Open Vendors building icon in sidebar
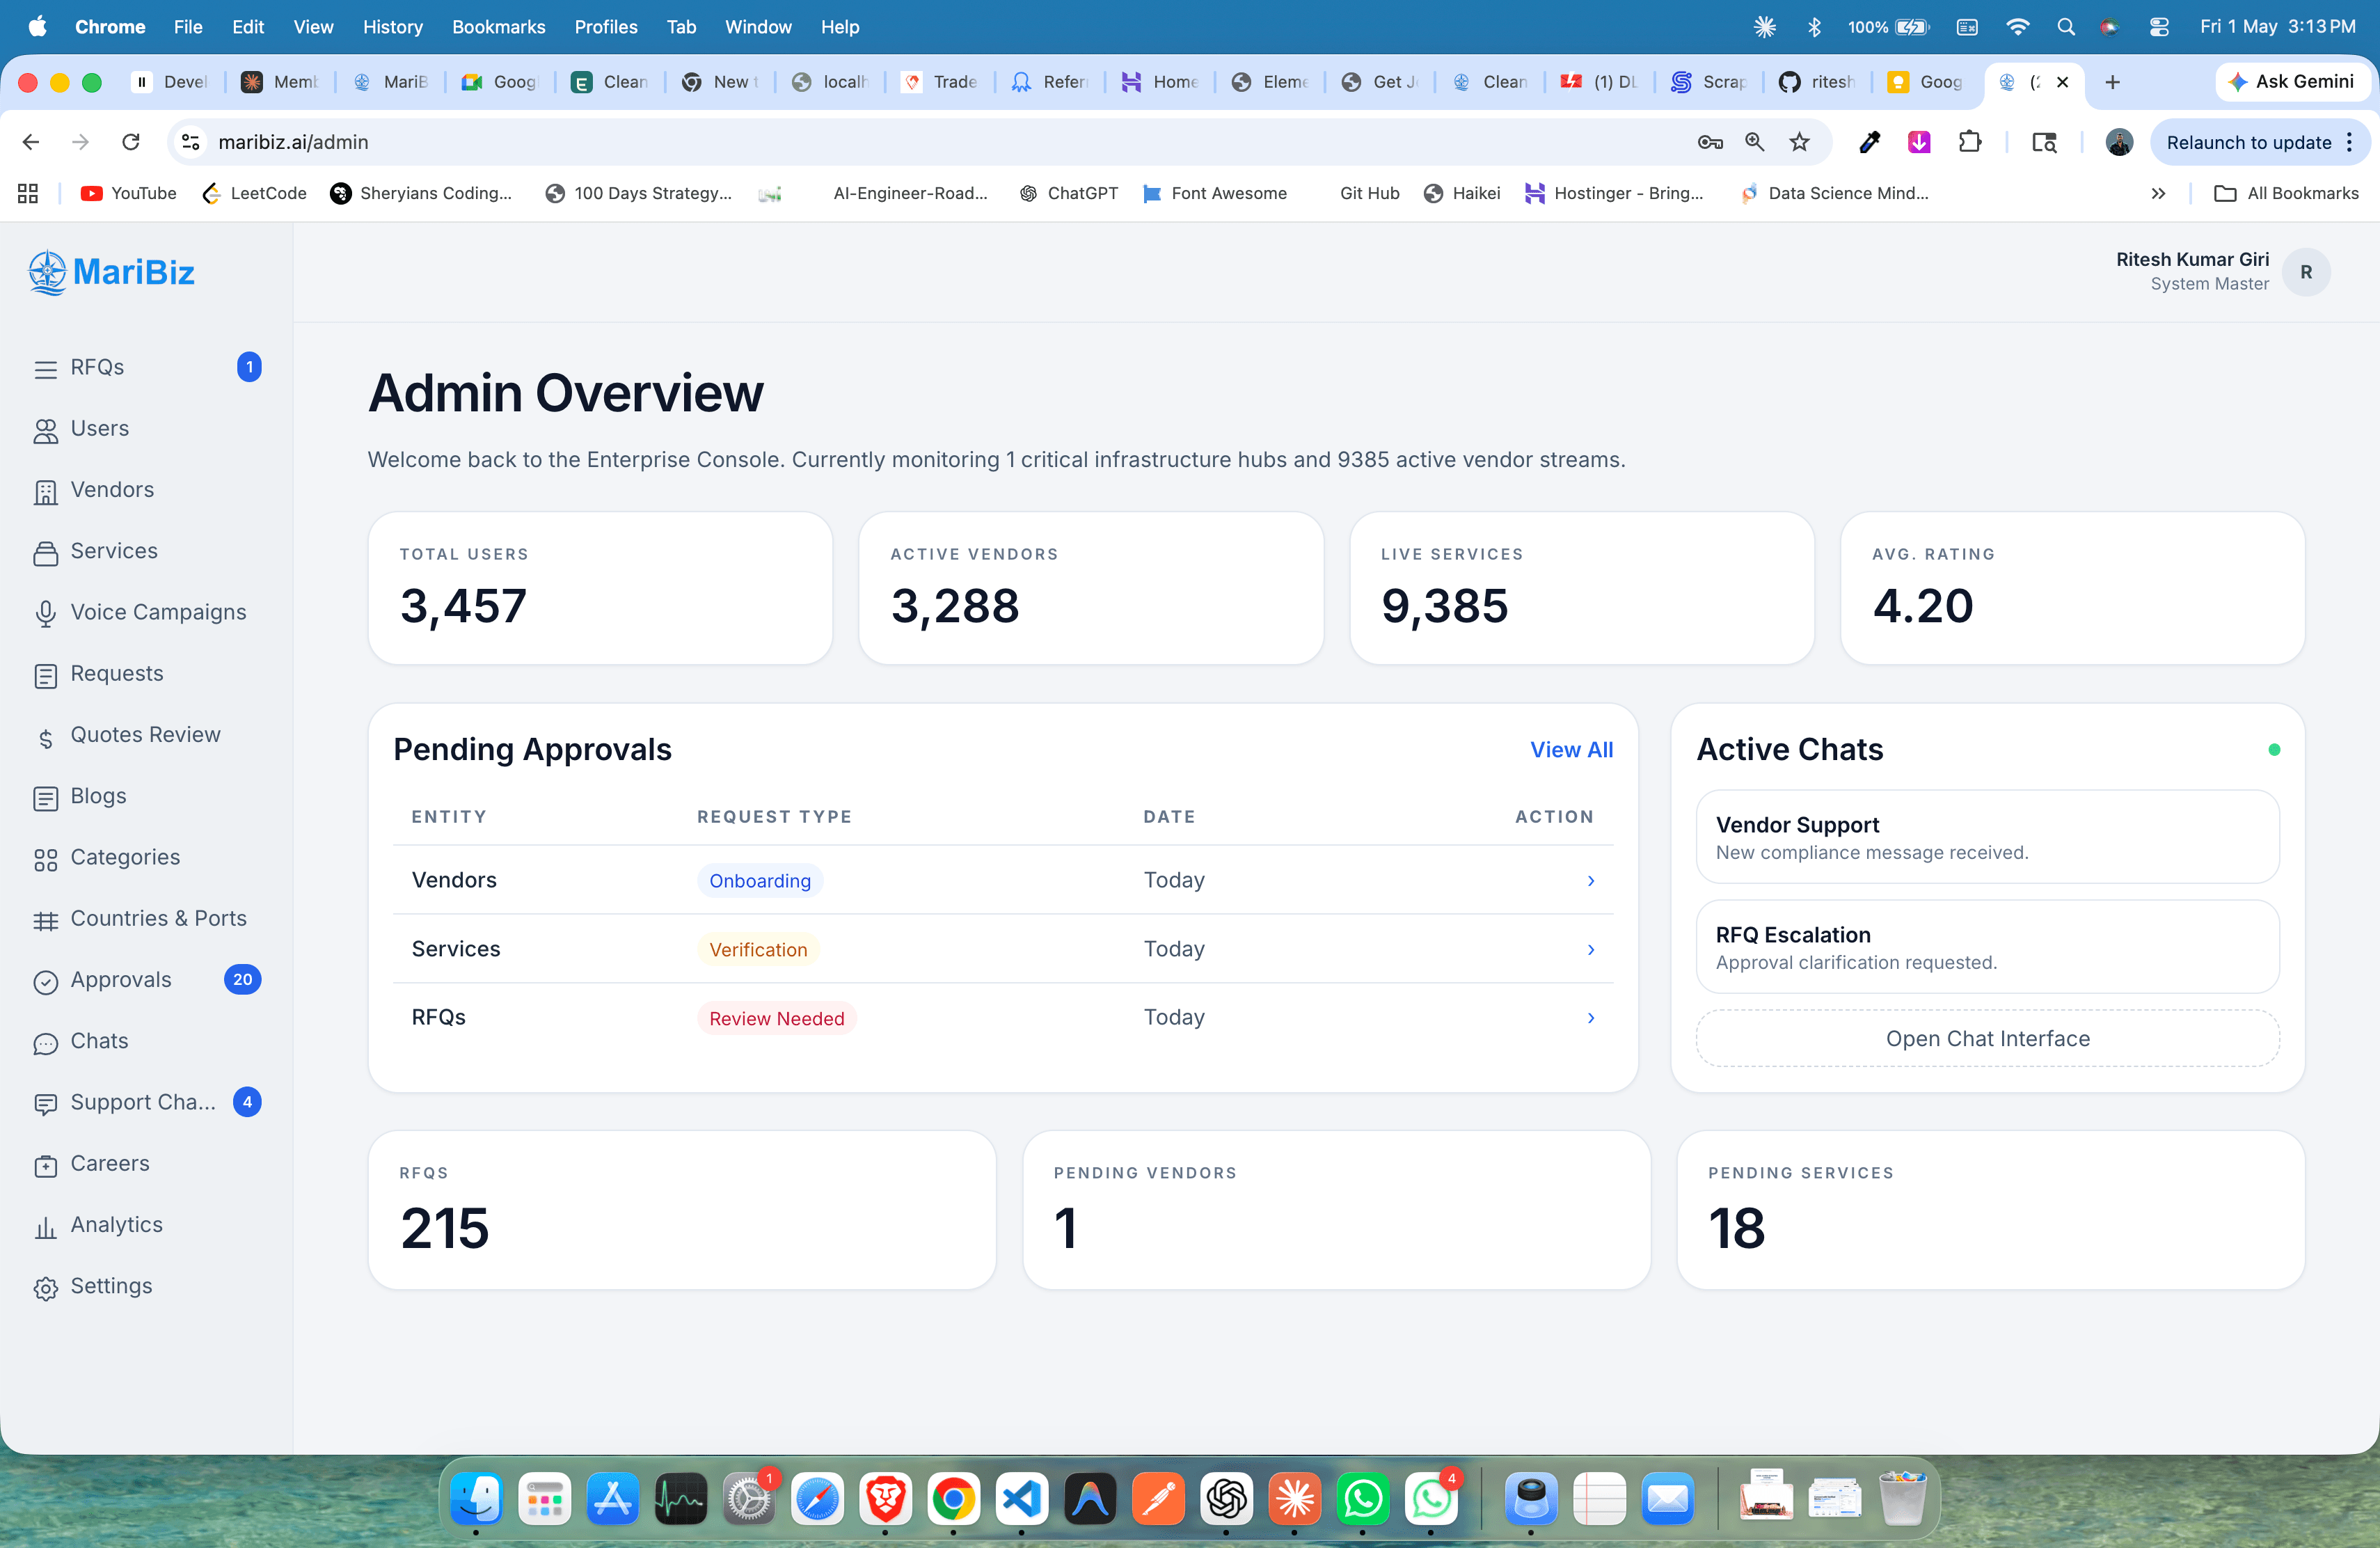The width and height of the screenshot is (2380, 1548). click(x=45, y=491)
